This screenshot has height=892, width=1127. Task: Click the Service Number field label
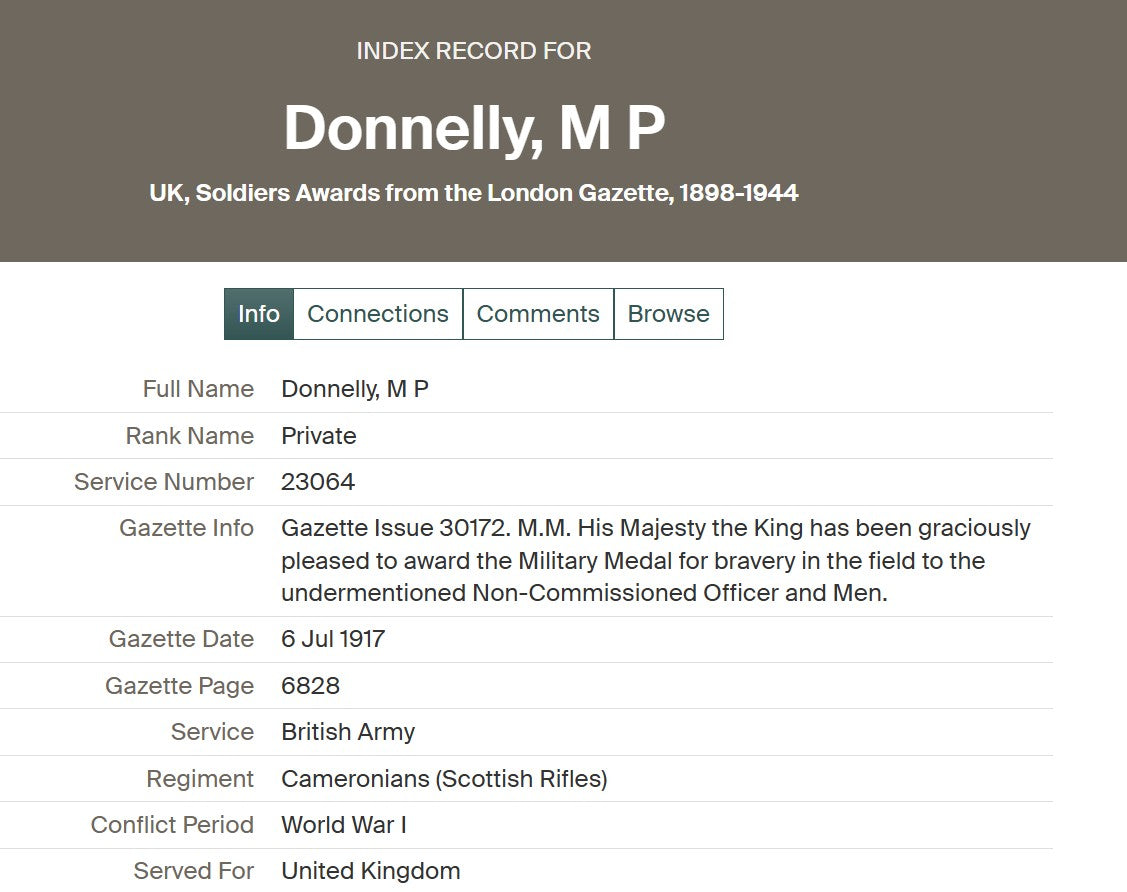point(164,482)
